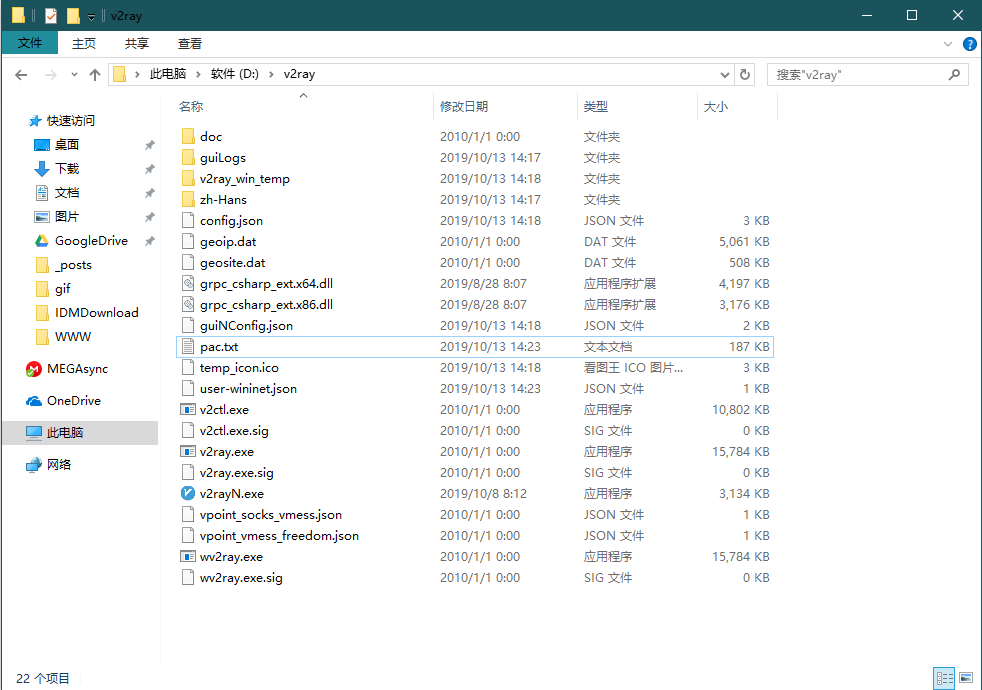Select the temp_icon.ico file name
982x690 pixels.
coord(239,368)
